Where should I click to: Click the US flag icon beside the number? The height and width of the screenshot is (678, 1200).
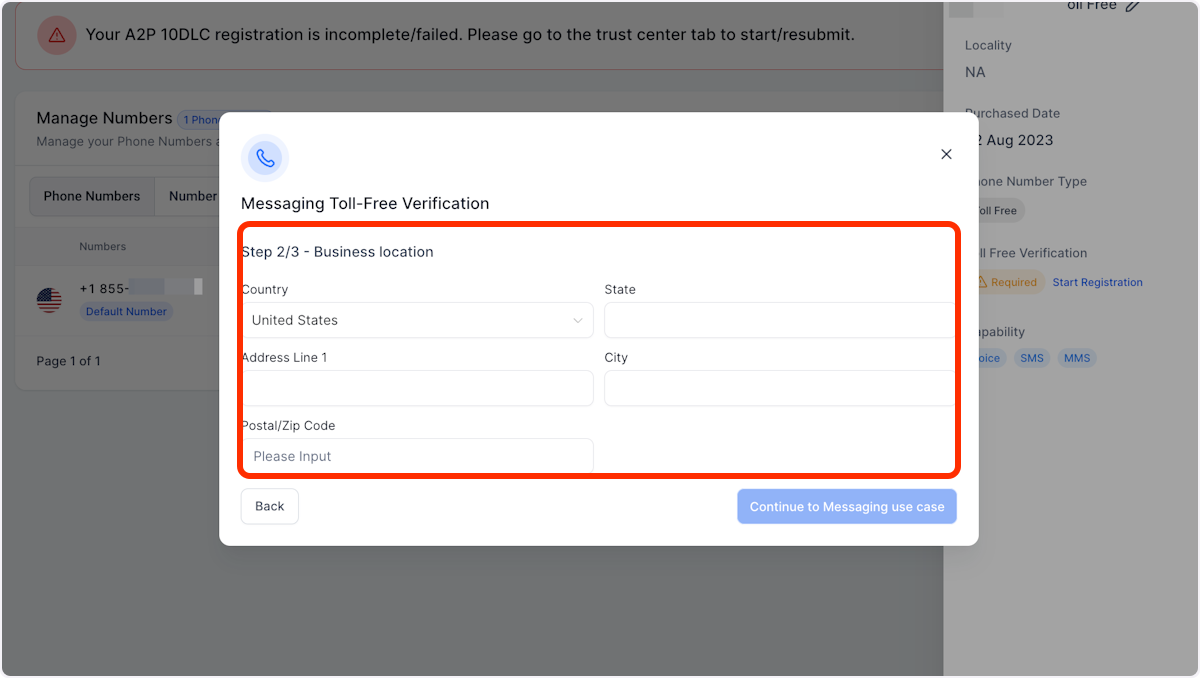click(49, 299)
